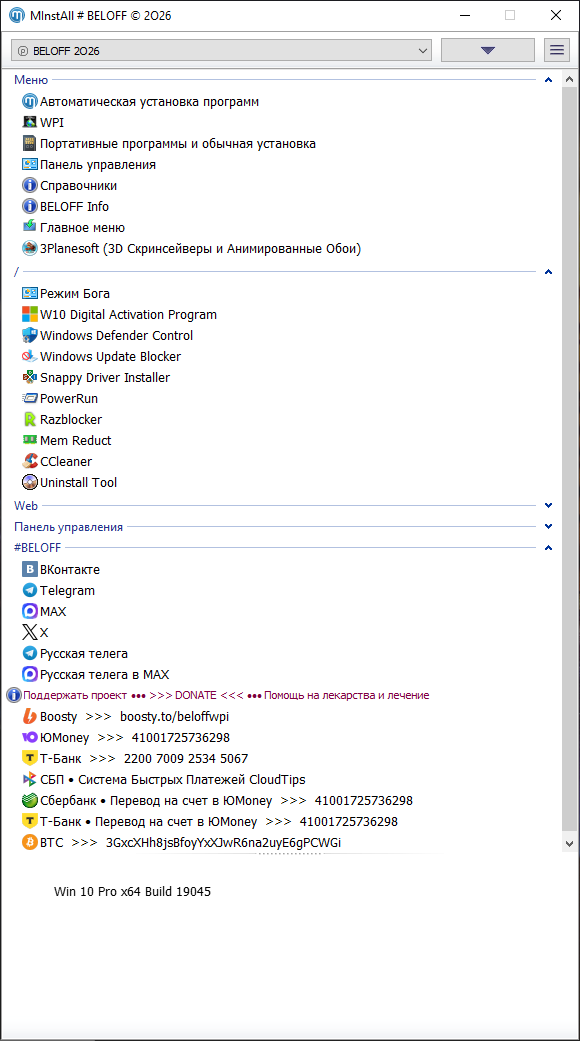
Task: Click Win 10 Pro x64 Build text
Action: pyautogui.click(x=133, y=892)
